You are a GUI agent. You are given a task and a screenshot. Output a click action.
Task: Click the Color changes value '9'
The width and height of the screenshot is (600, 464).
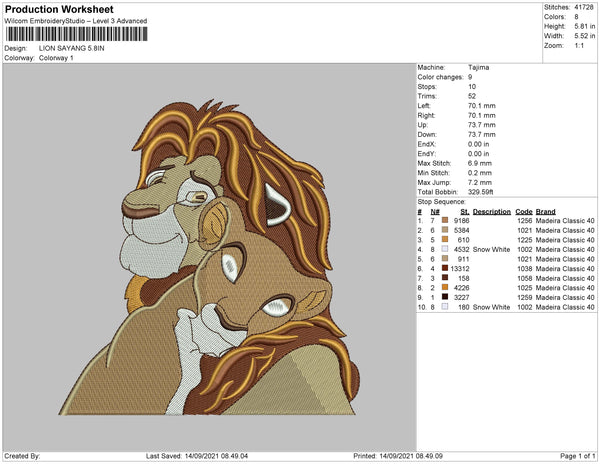point(470,77)
